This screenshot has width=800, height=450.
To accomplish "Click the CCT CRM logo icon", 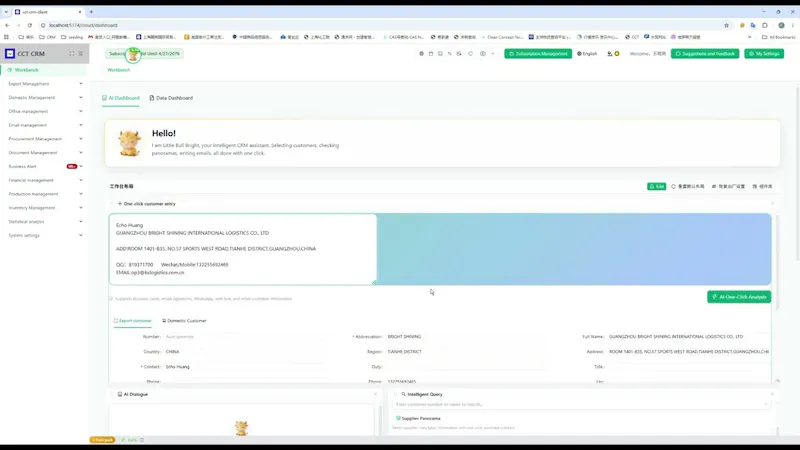I will click(x=10, y=54).
